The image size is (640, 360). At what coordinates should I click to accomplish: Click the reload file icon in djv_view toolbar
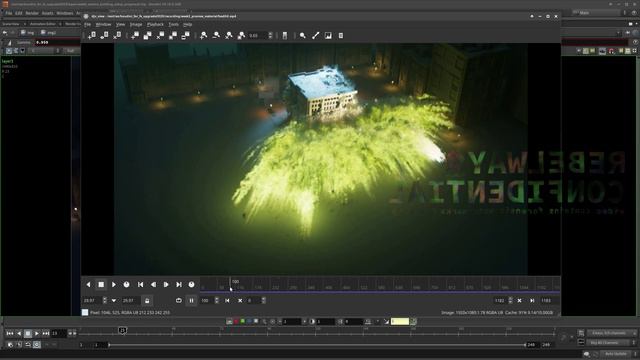[104, 36]
